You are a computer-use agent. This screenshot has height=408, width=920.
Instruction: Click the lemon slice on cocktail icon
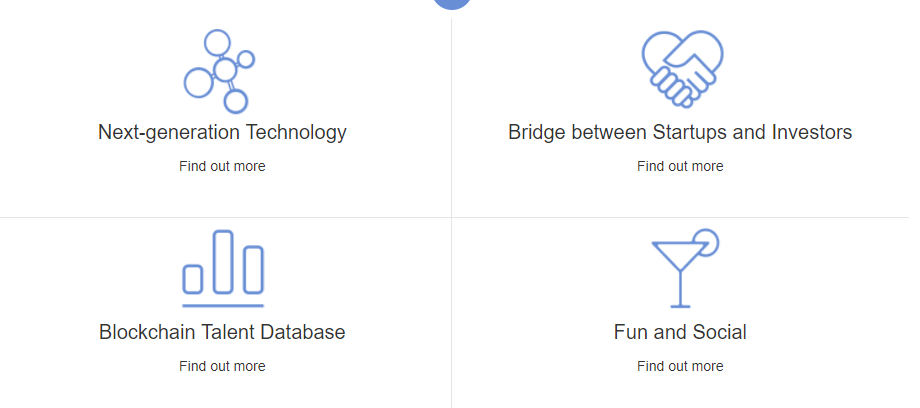[x=706, y=241]
